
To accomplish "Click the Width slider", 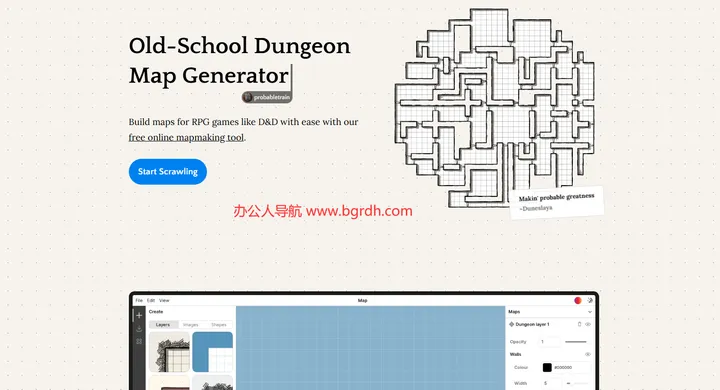I will pyautogui.click(x=577, y=383).
